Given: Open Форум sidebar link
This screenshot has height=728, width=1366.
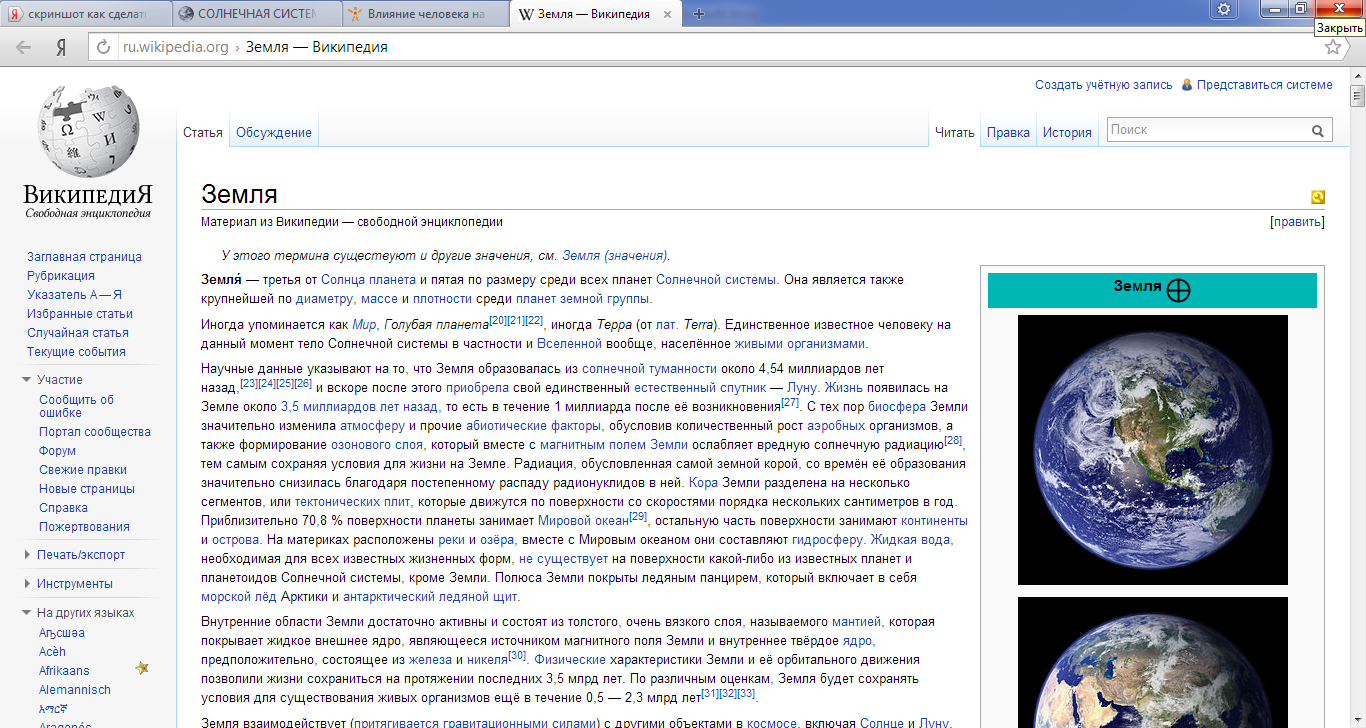Looking at the screenshot, I should [x=57, y=451].
